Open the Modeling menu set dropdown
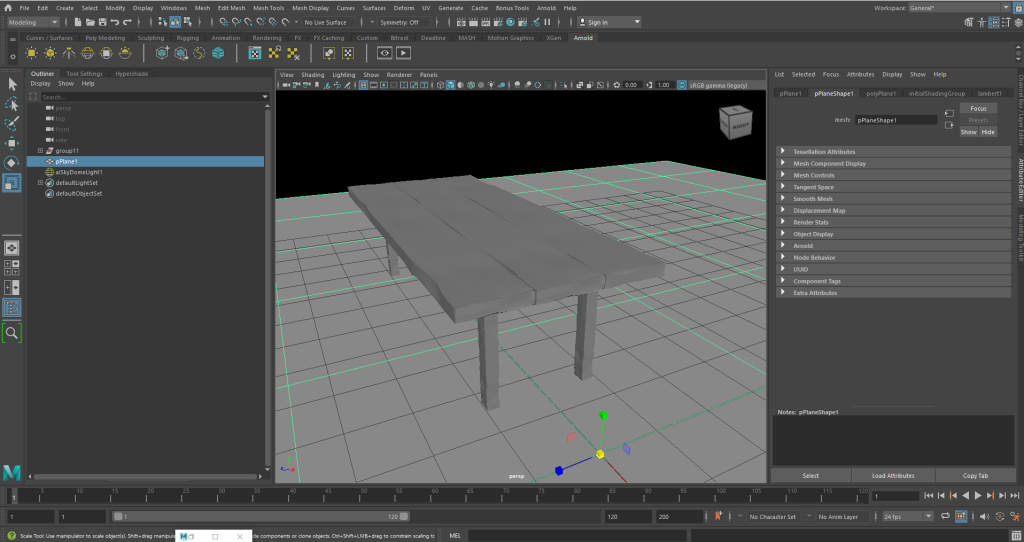1024x542 pixels. point(33,22)
